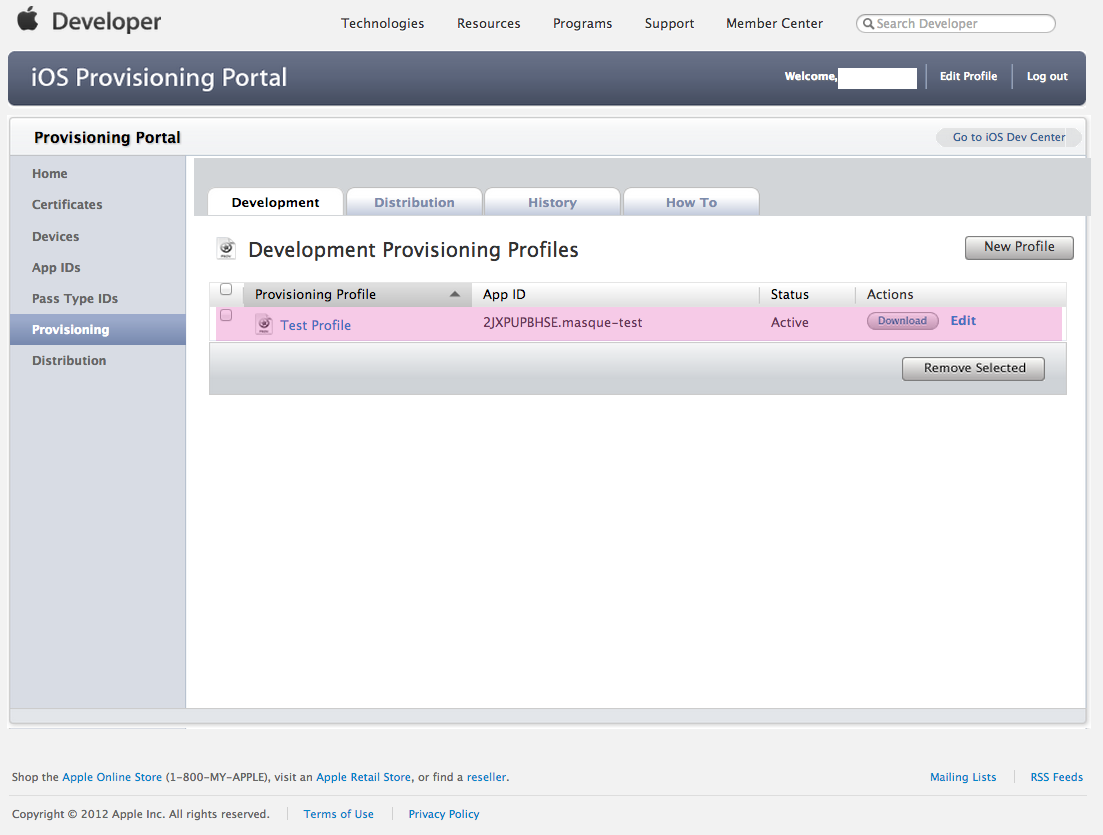
Task: Open App IDs in the sidebar
Action: [x=56, y=267]
